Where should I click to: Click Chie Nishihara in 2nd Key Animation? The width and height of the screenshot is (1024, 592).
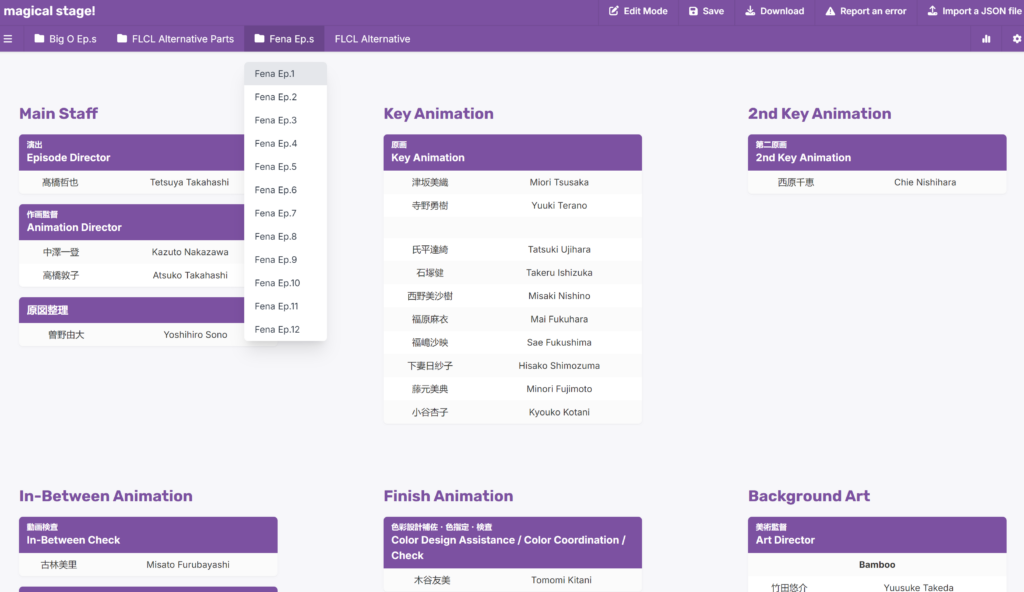tap(924, 183)
